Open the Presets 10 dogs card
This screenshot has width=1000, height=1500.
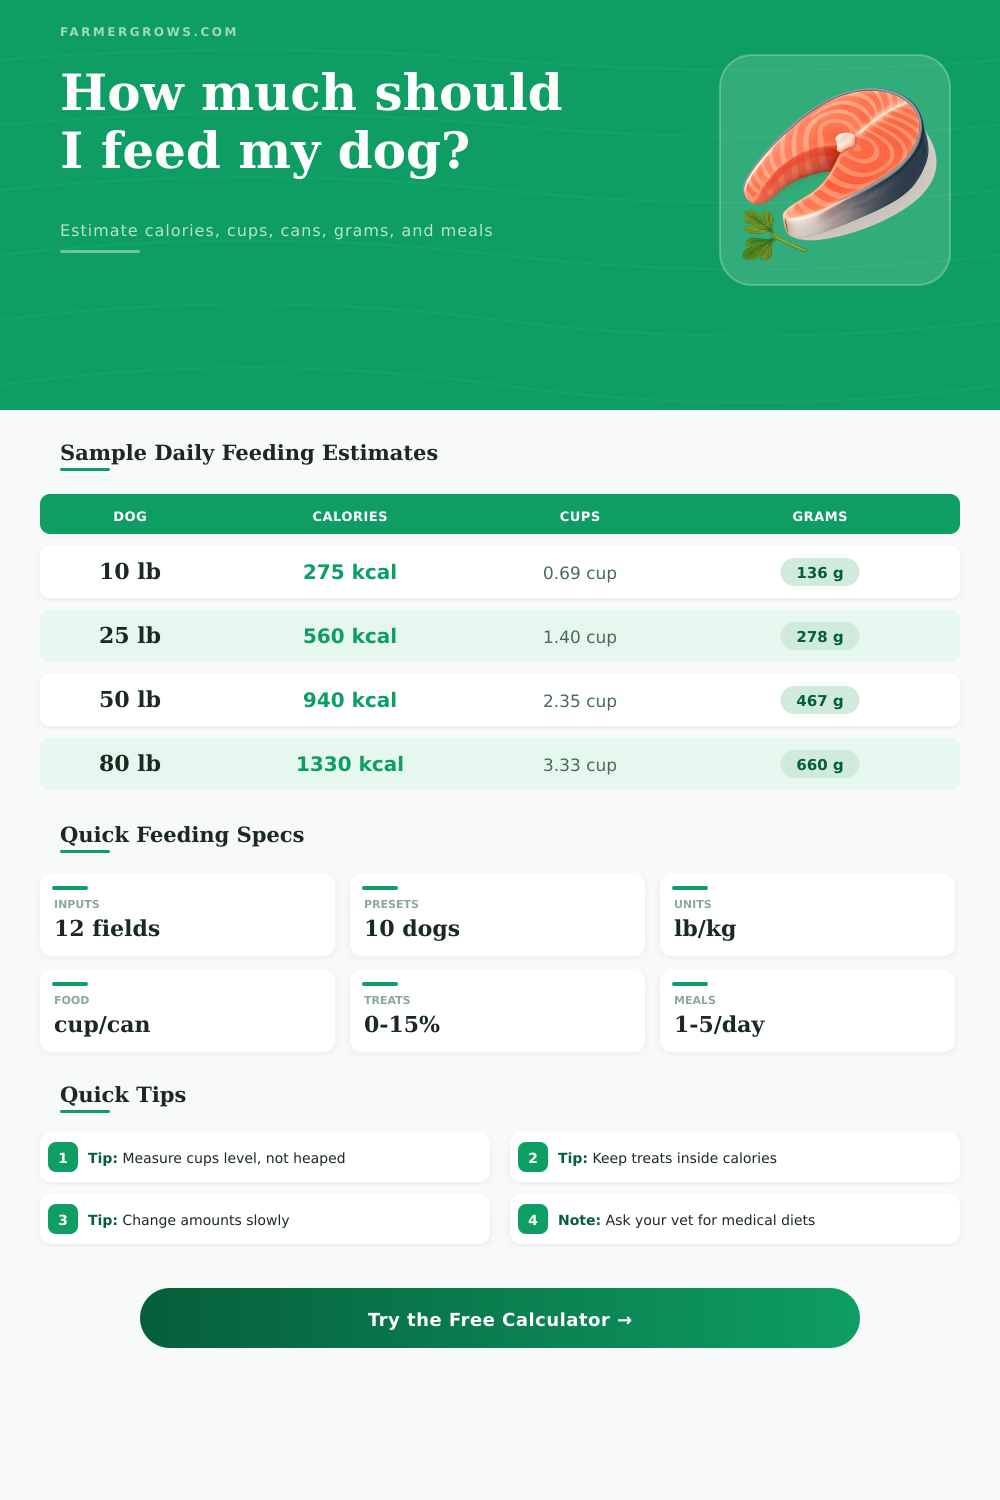pos(497,915)
